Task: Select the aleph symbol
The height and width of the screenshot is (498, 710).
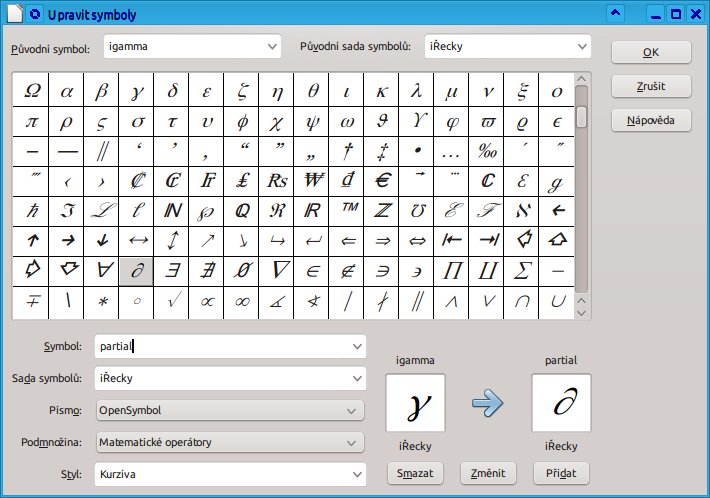Action: (x=522, y=211)
